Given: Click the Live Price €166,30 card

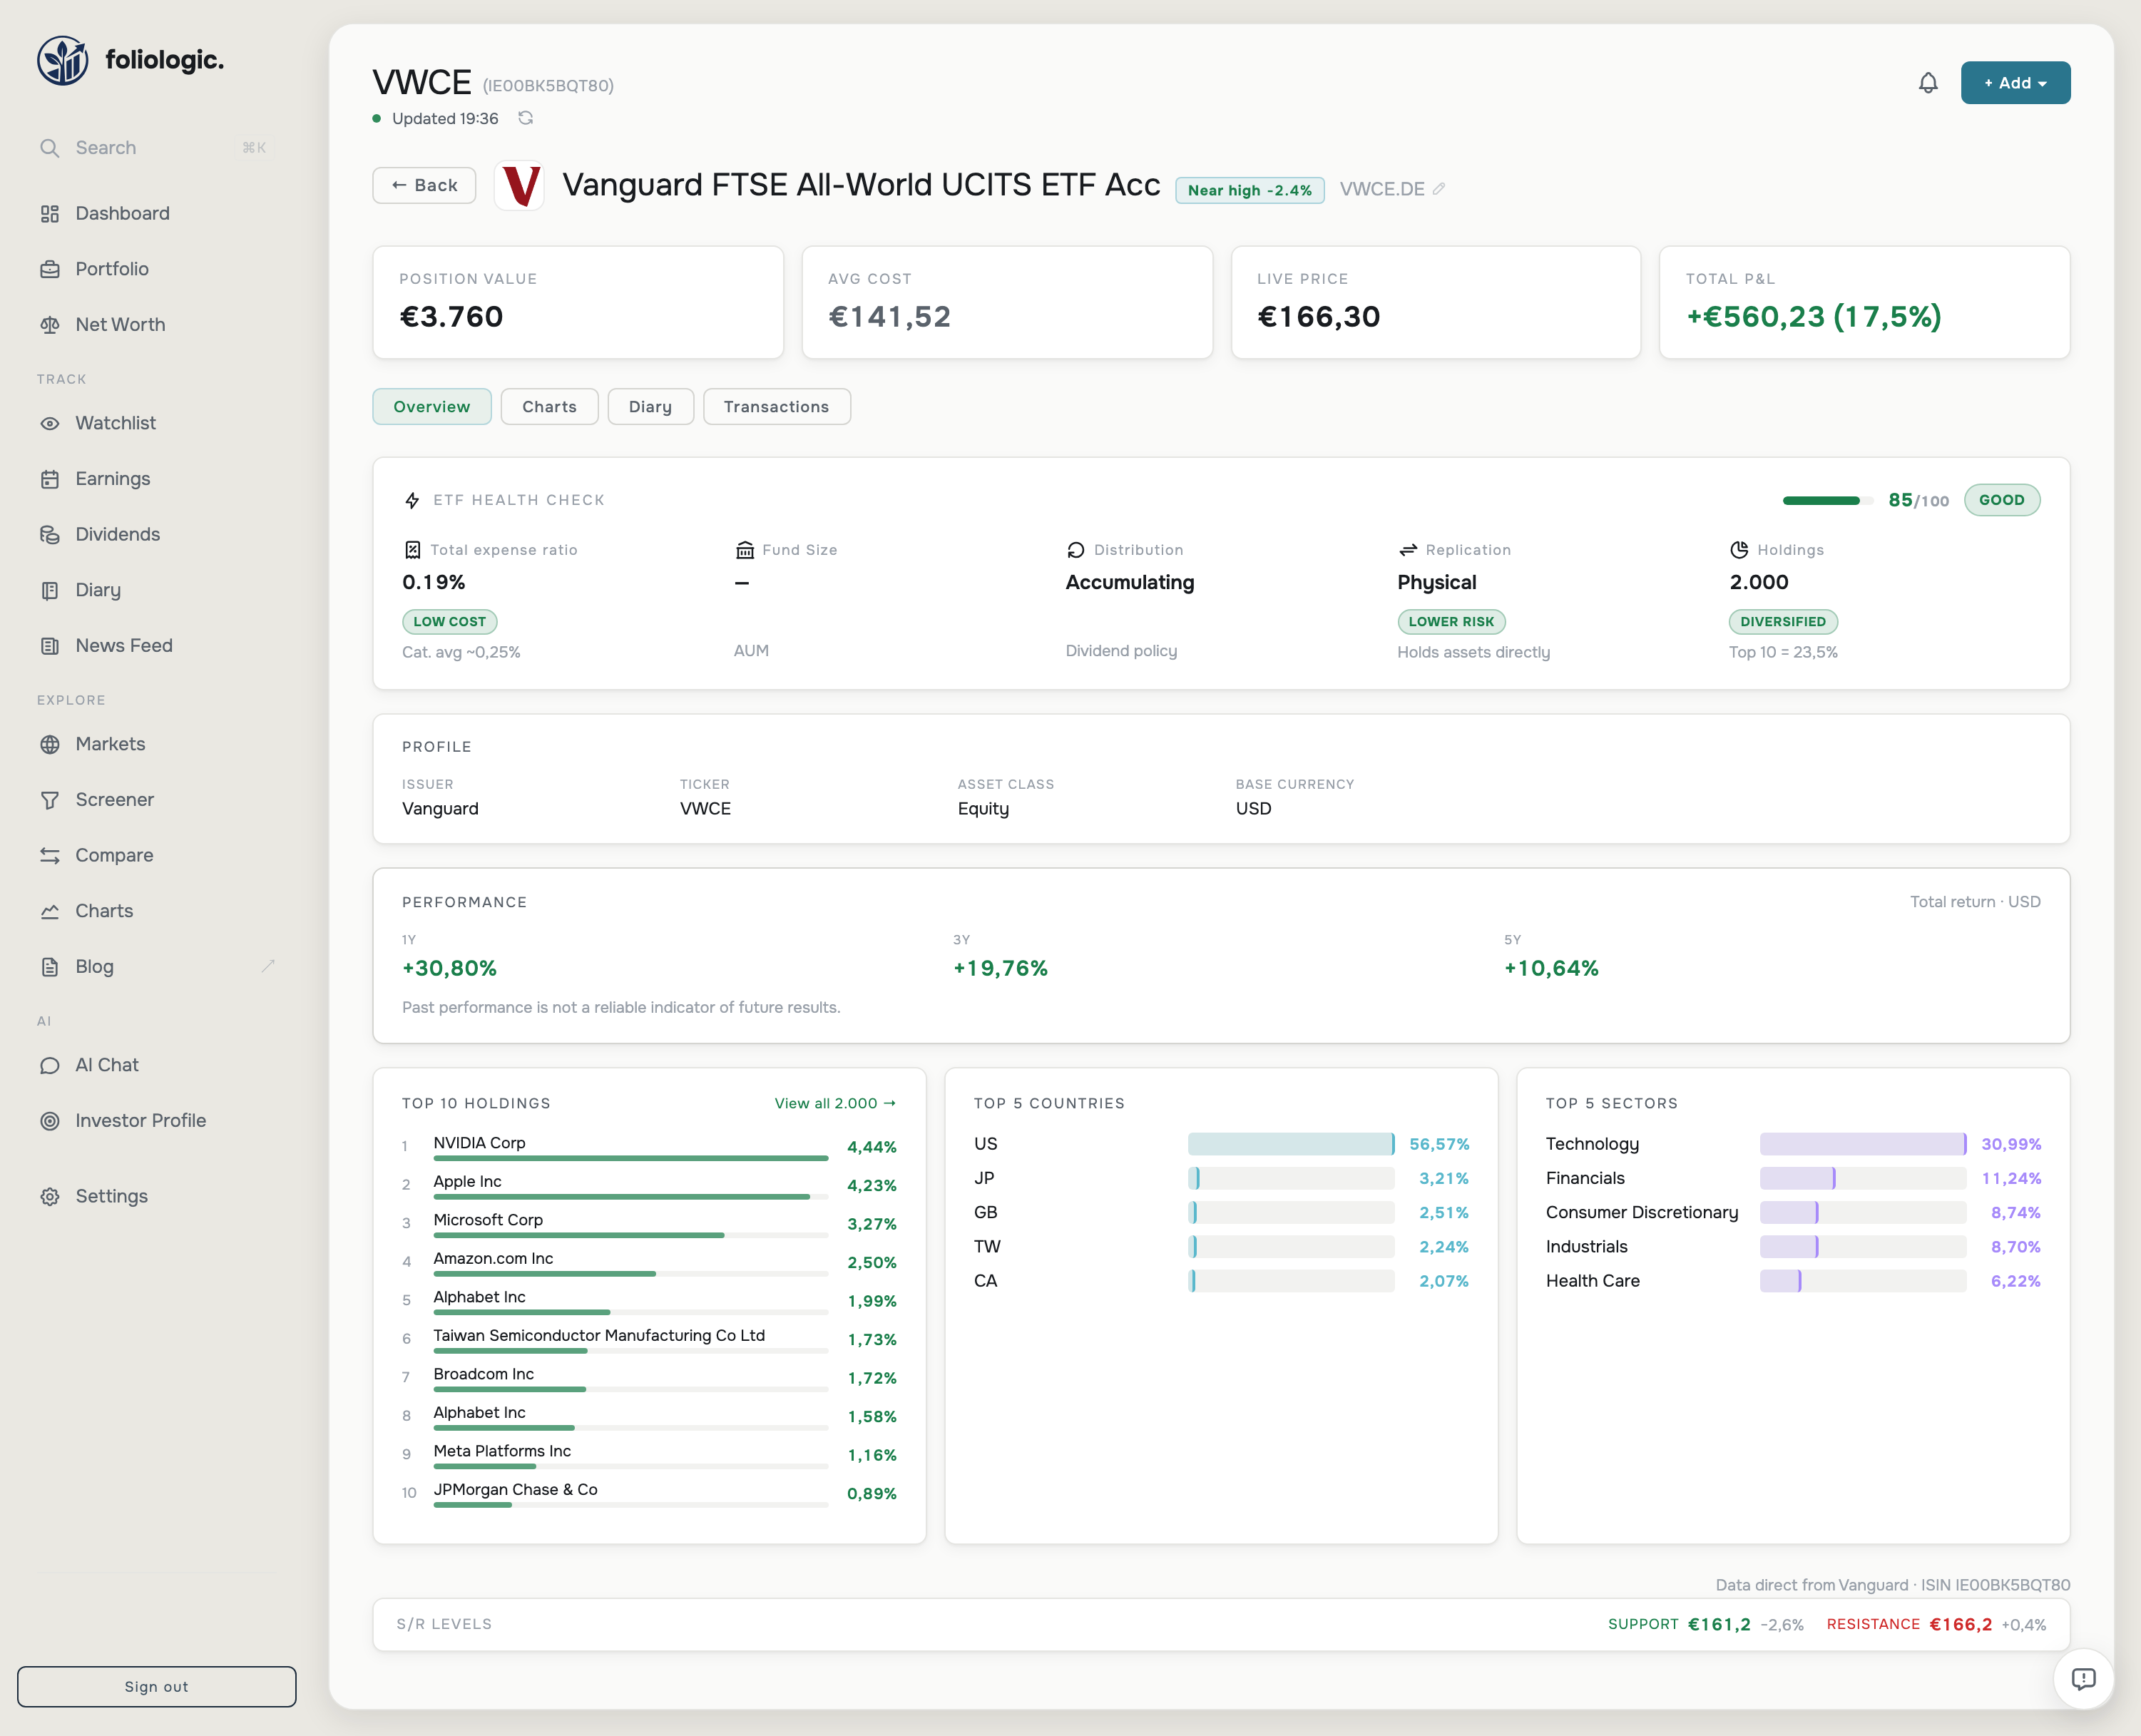Looking at the screenshot, I should click(x=1436, y=303).
